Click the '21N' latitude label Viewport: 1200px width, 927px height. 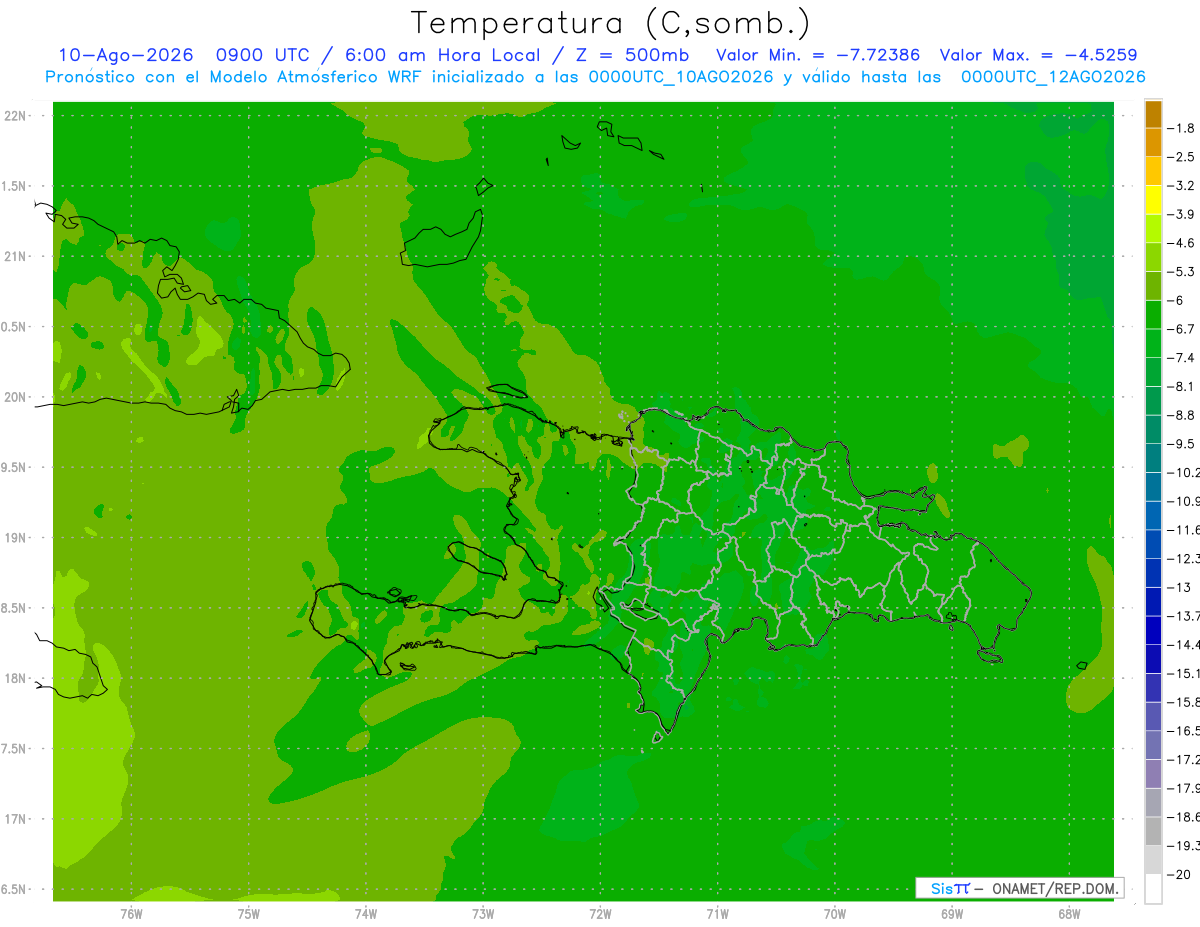(15, 257)
